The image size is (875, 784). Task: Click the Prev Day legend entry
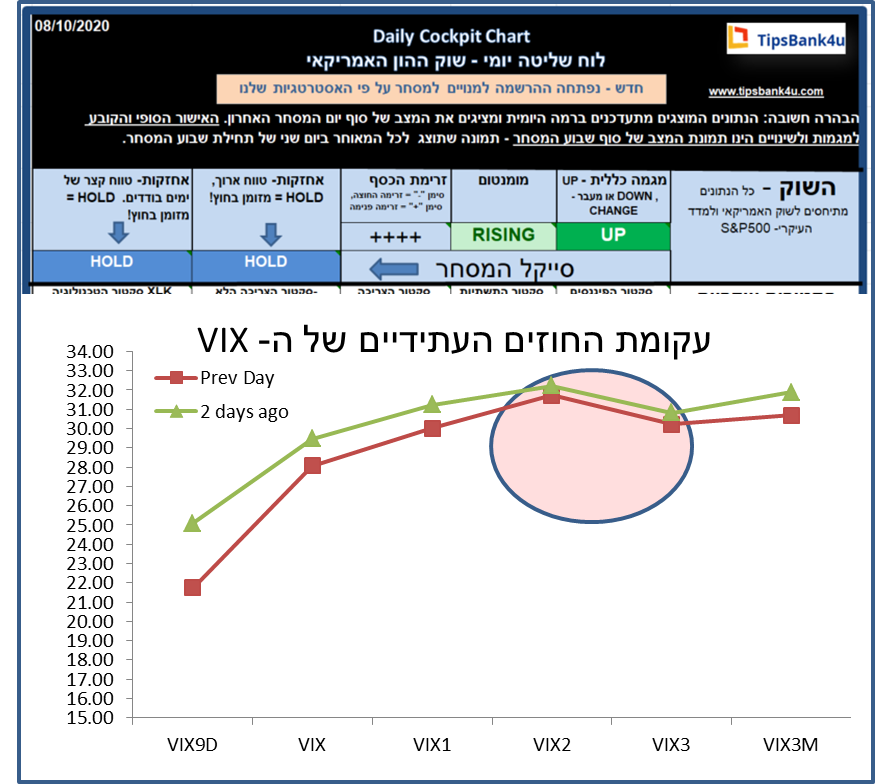(x=214, y=378)
